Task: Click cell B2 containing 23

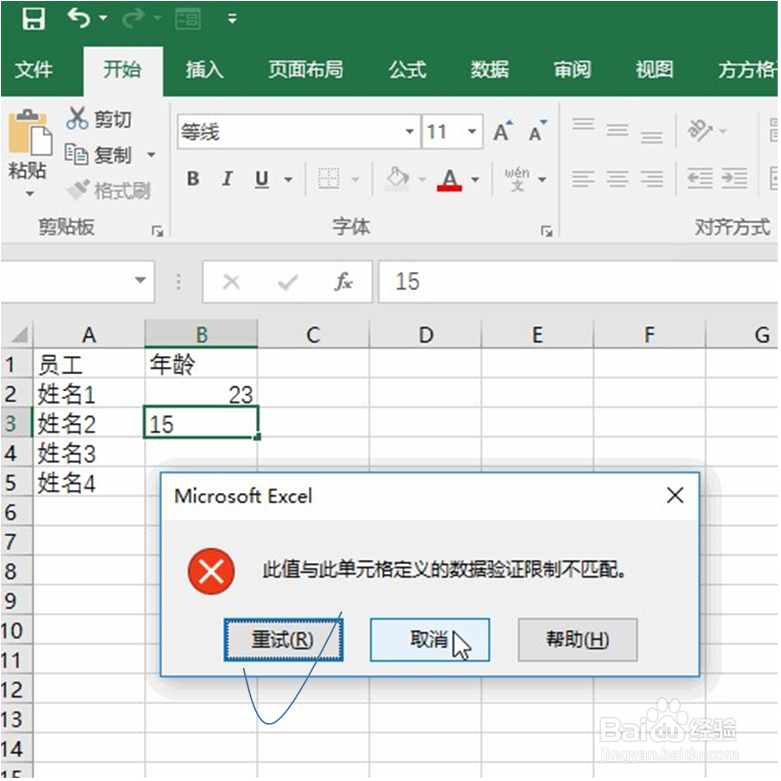Action: (201, 394)
